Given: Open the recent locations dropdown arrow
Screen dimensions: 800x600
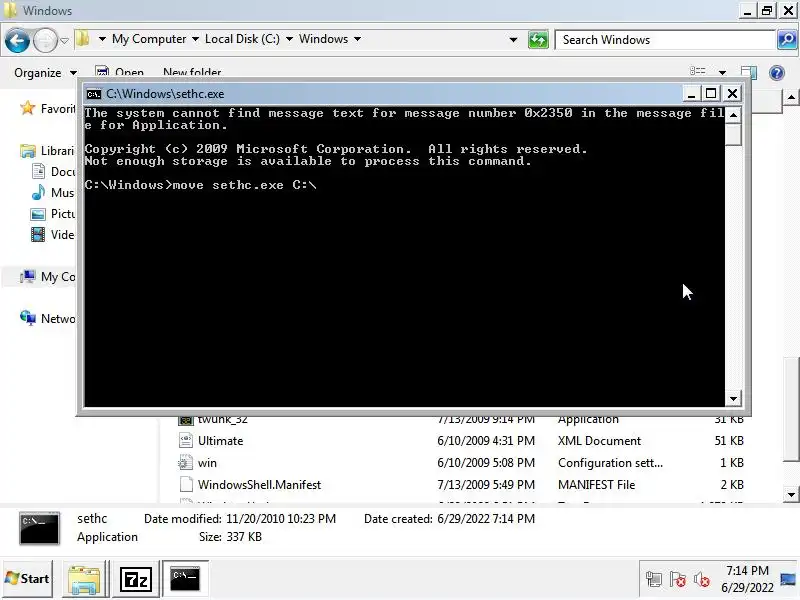Looking at the screenshot, I should pos(64,40).
